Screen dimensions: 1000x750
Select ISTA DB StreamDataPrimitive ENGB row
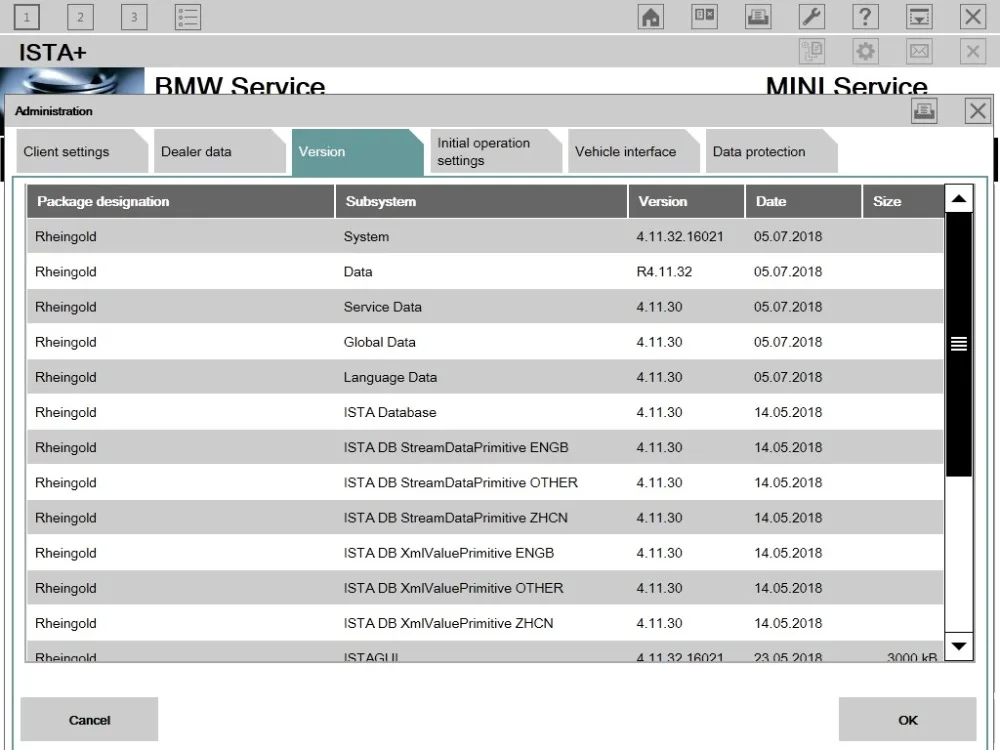pos(485,447)
